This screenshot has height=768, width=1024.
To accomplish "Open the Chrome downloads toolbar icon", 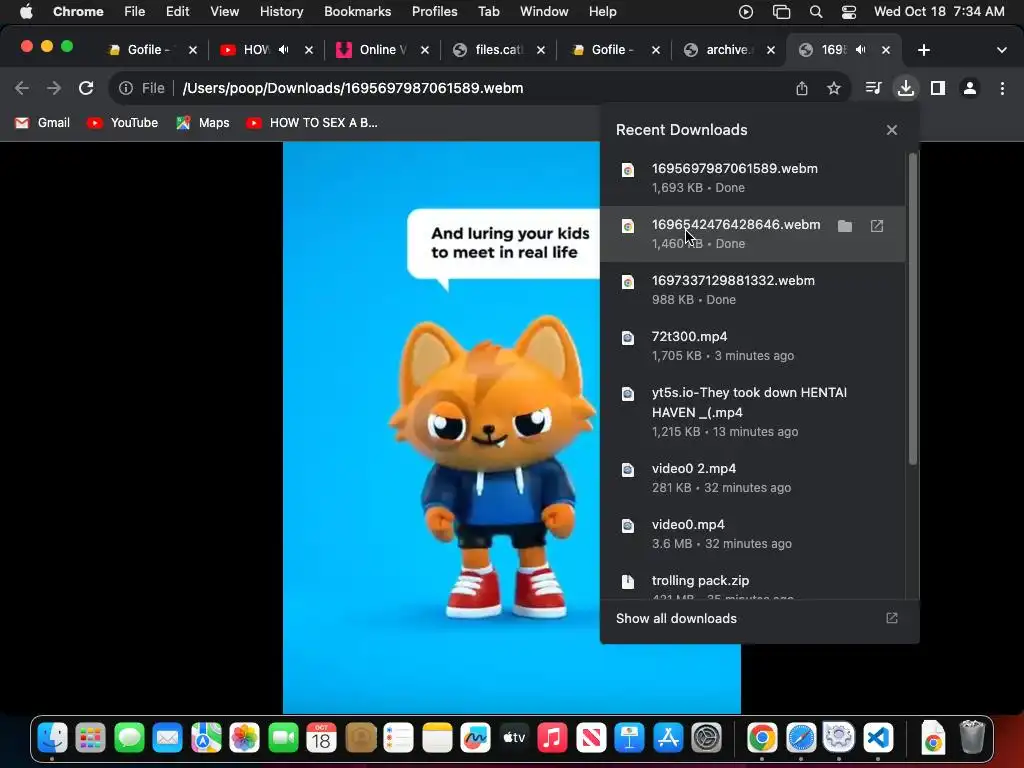I will click(x=905, y=88).
